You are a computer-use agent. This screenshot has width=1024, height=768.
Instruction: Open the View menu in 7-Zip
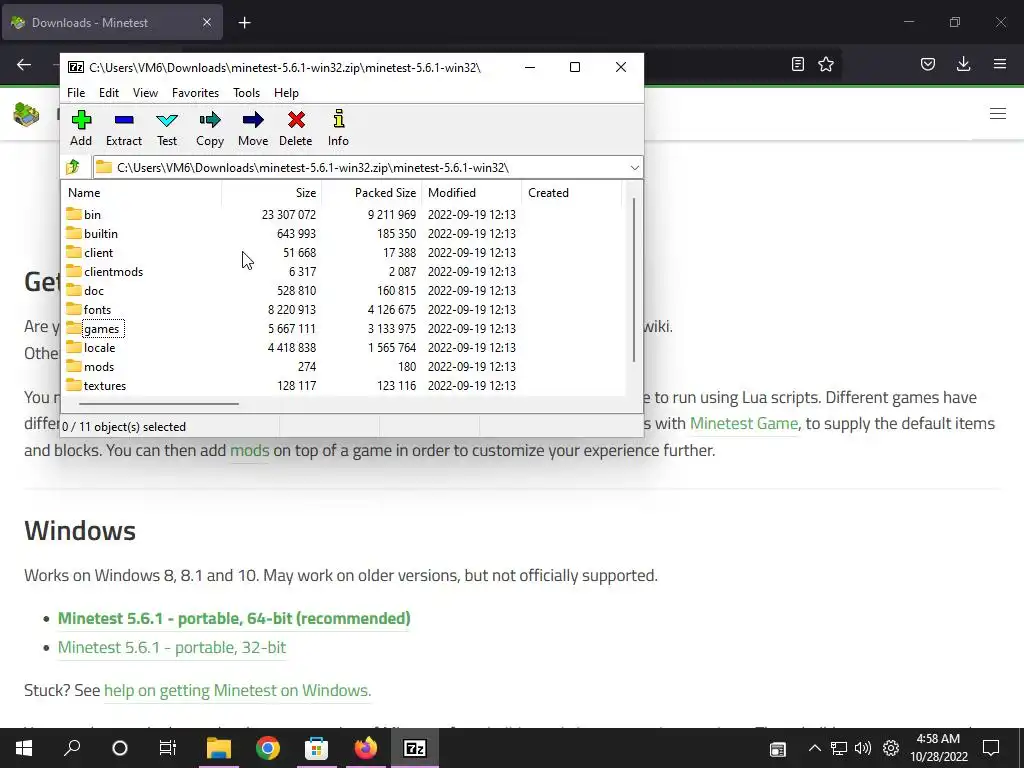pyautogui.click(x=145, y=93)
